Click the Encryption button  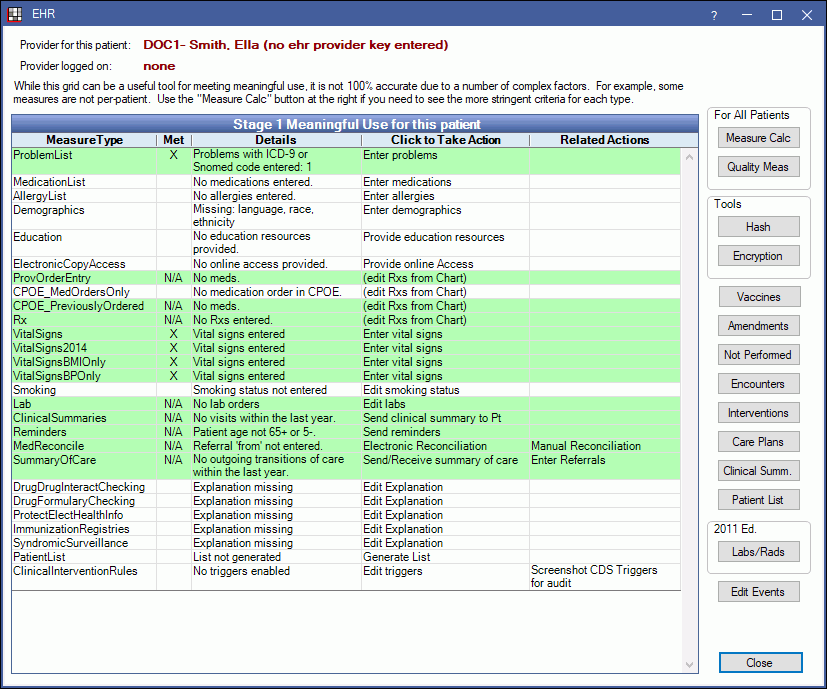tap(758, 256)
